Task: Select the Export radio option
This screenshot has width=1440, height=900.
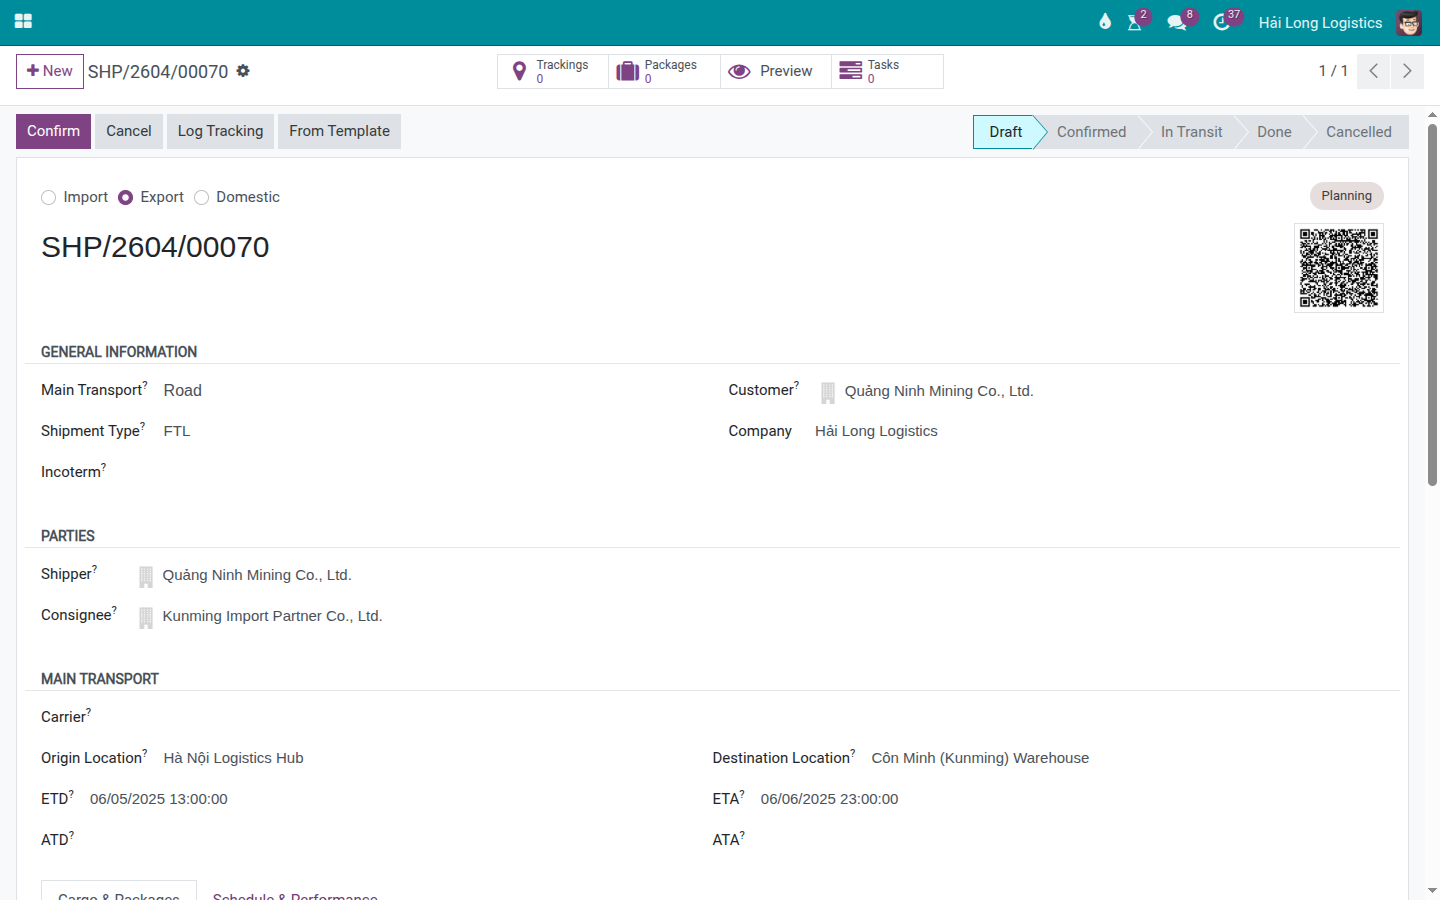Action: tap(125, 198)
